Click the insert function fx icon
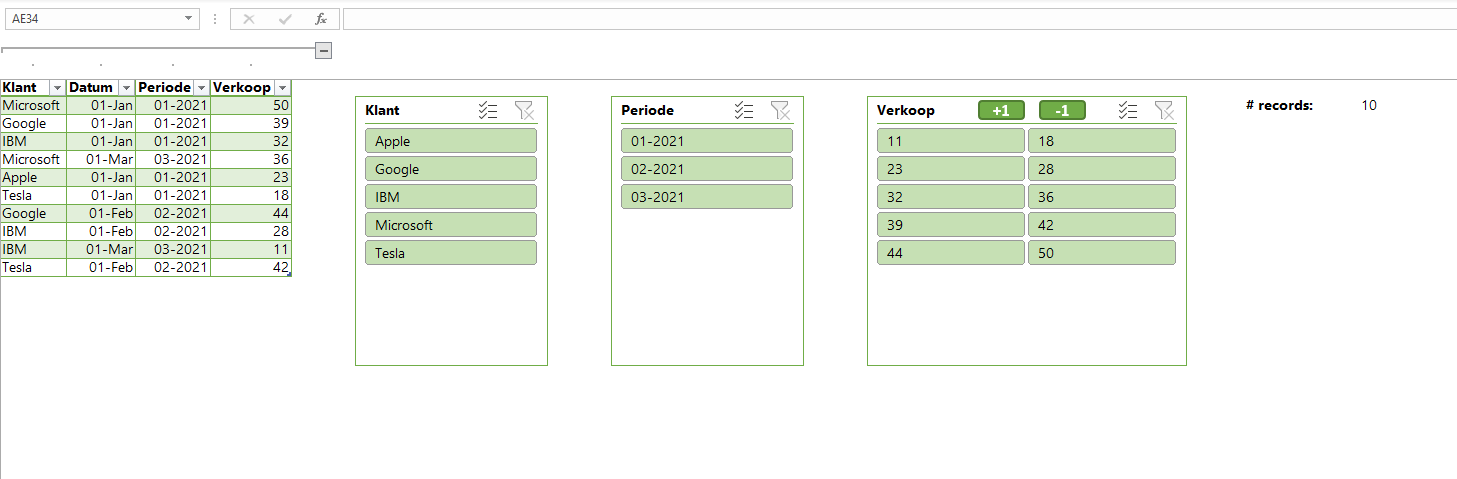This screenshot has height=479, width=1457. 320,19
